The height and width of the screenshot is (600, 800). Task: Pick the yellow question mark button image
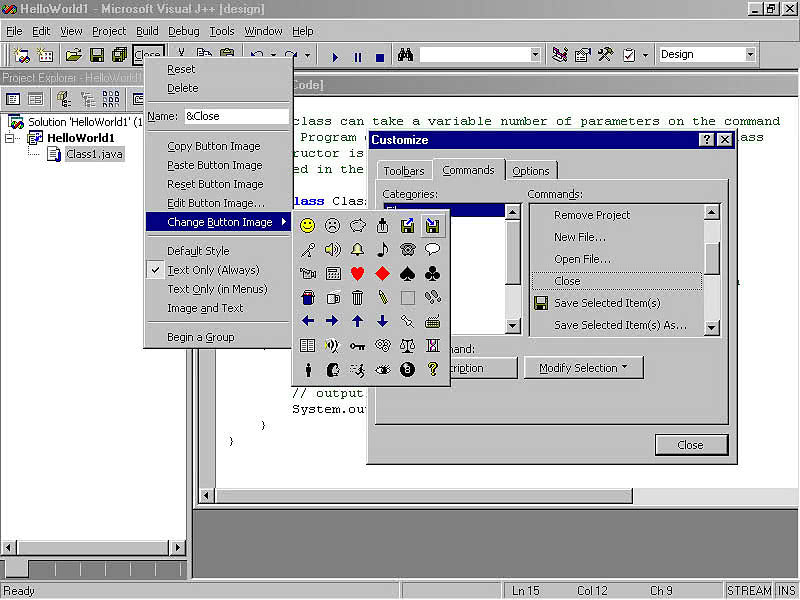coord(432,369)
